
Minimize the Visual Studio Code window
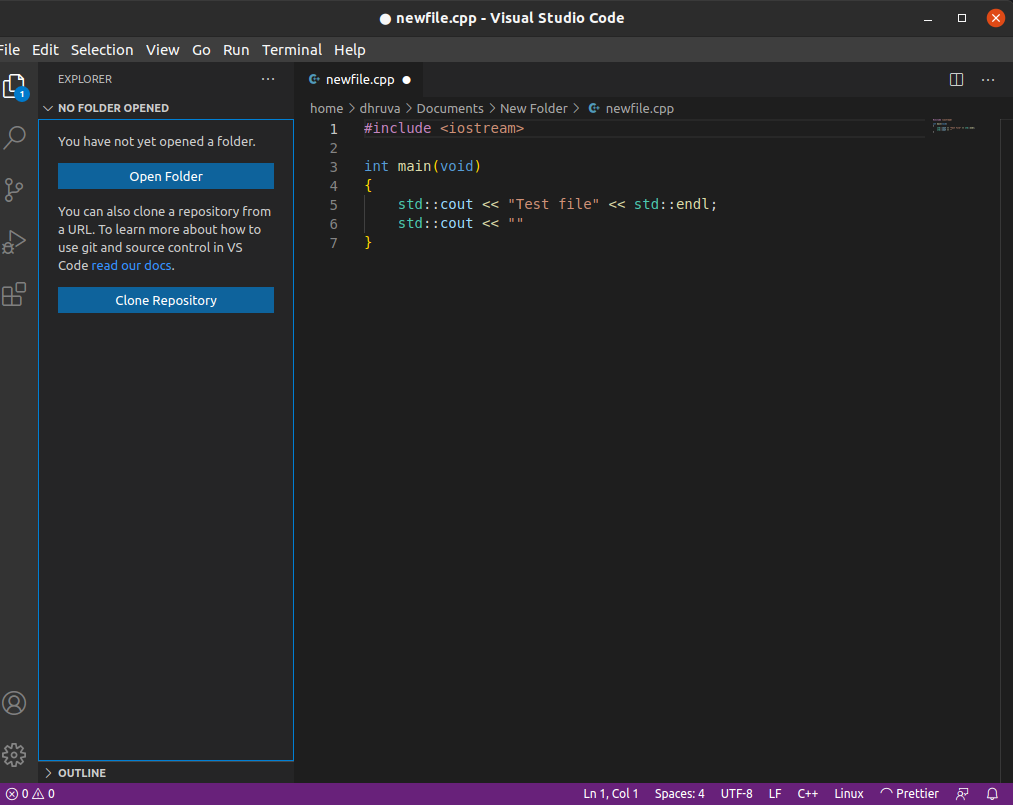[x=928, y=18]
